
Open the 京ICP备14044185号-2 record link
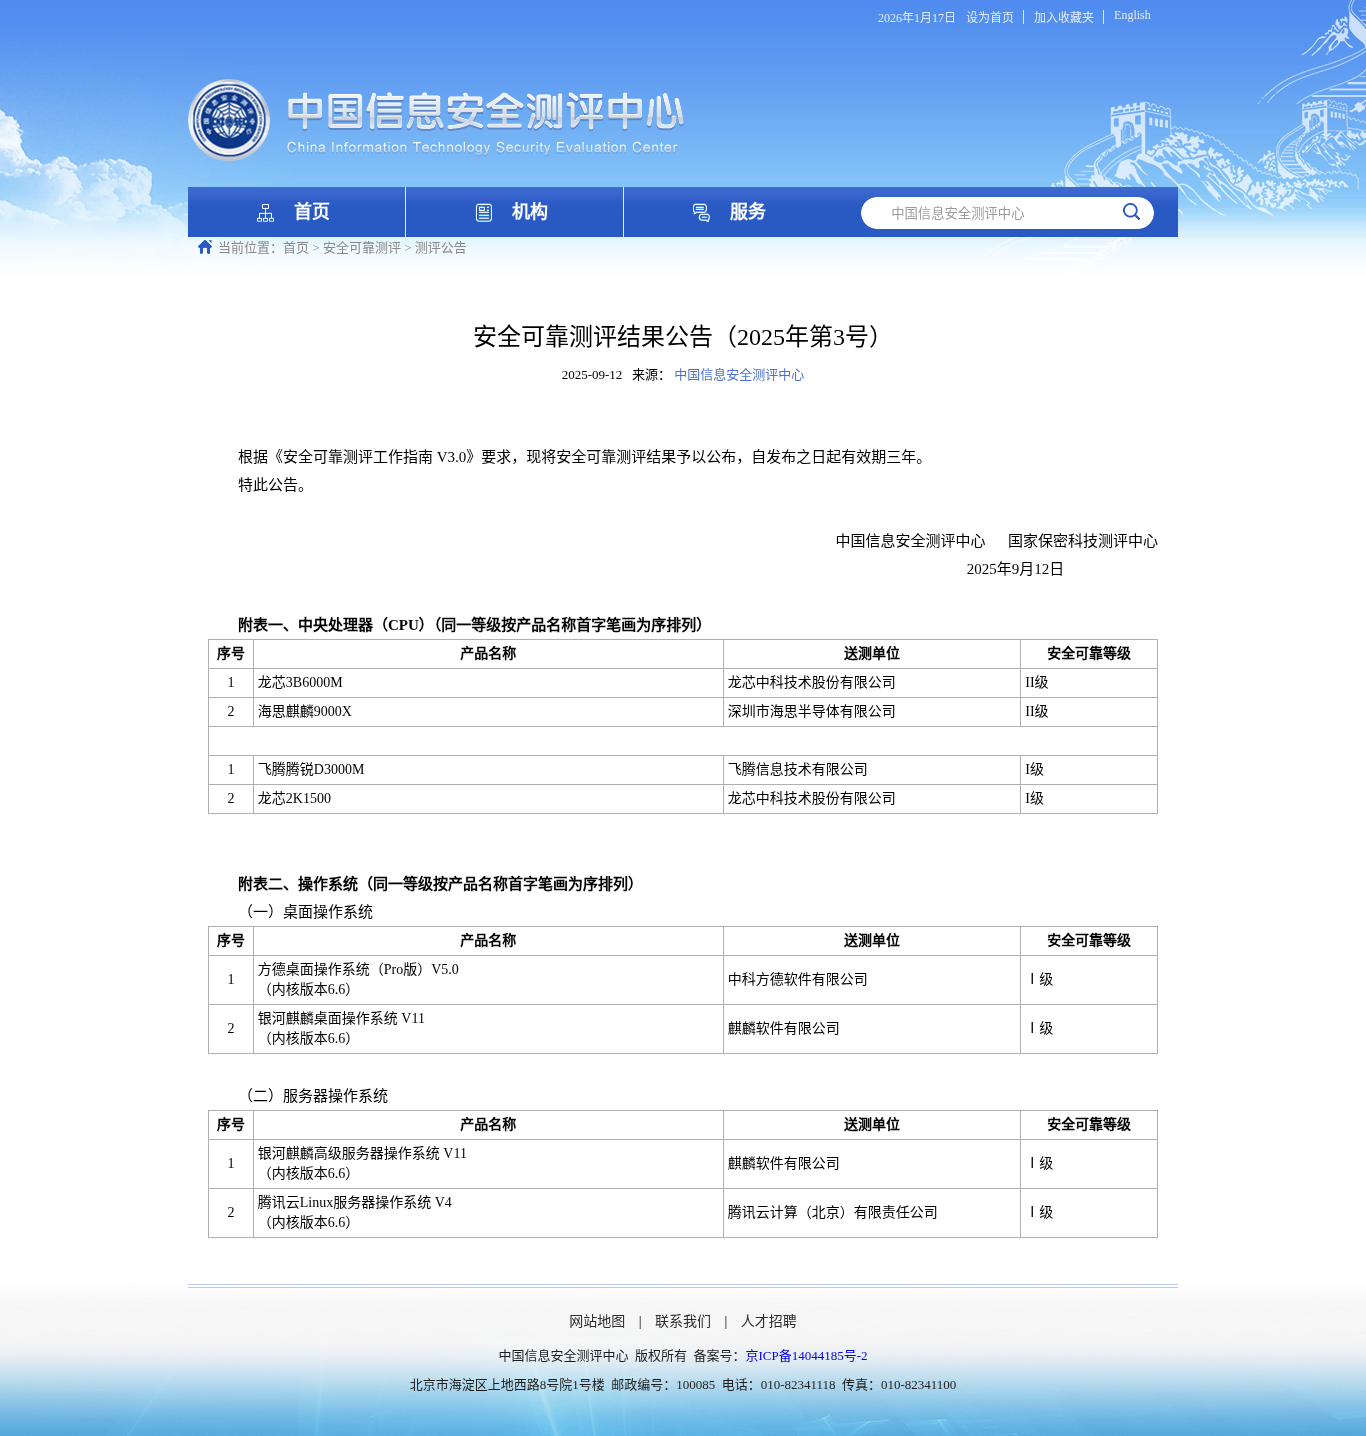[x=806, y=1356]
